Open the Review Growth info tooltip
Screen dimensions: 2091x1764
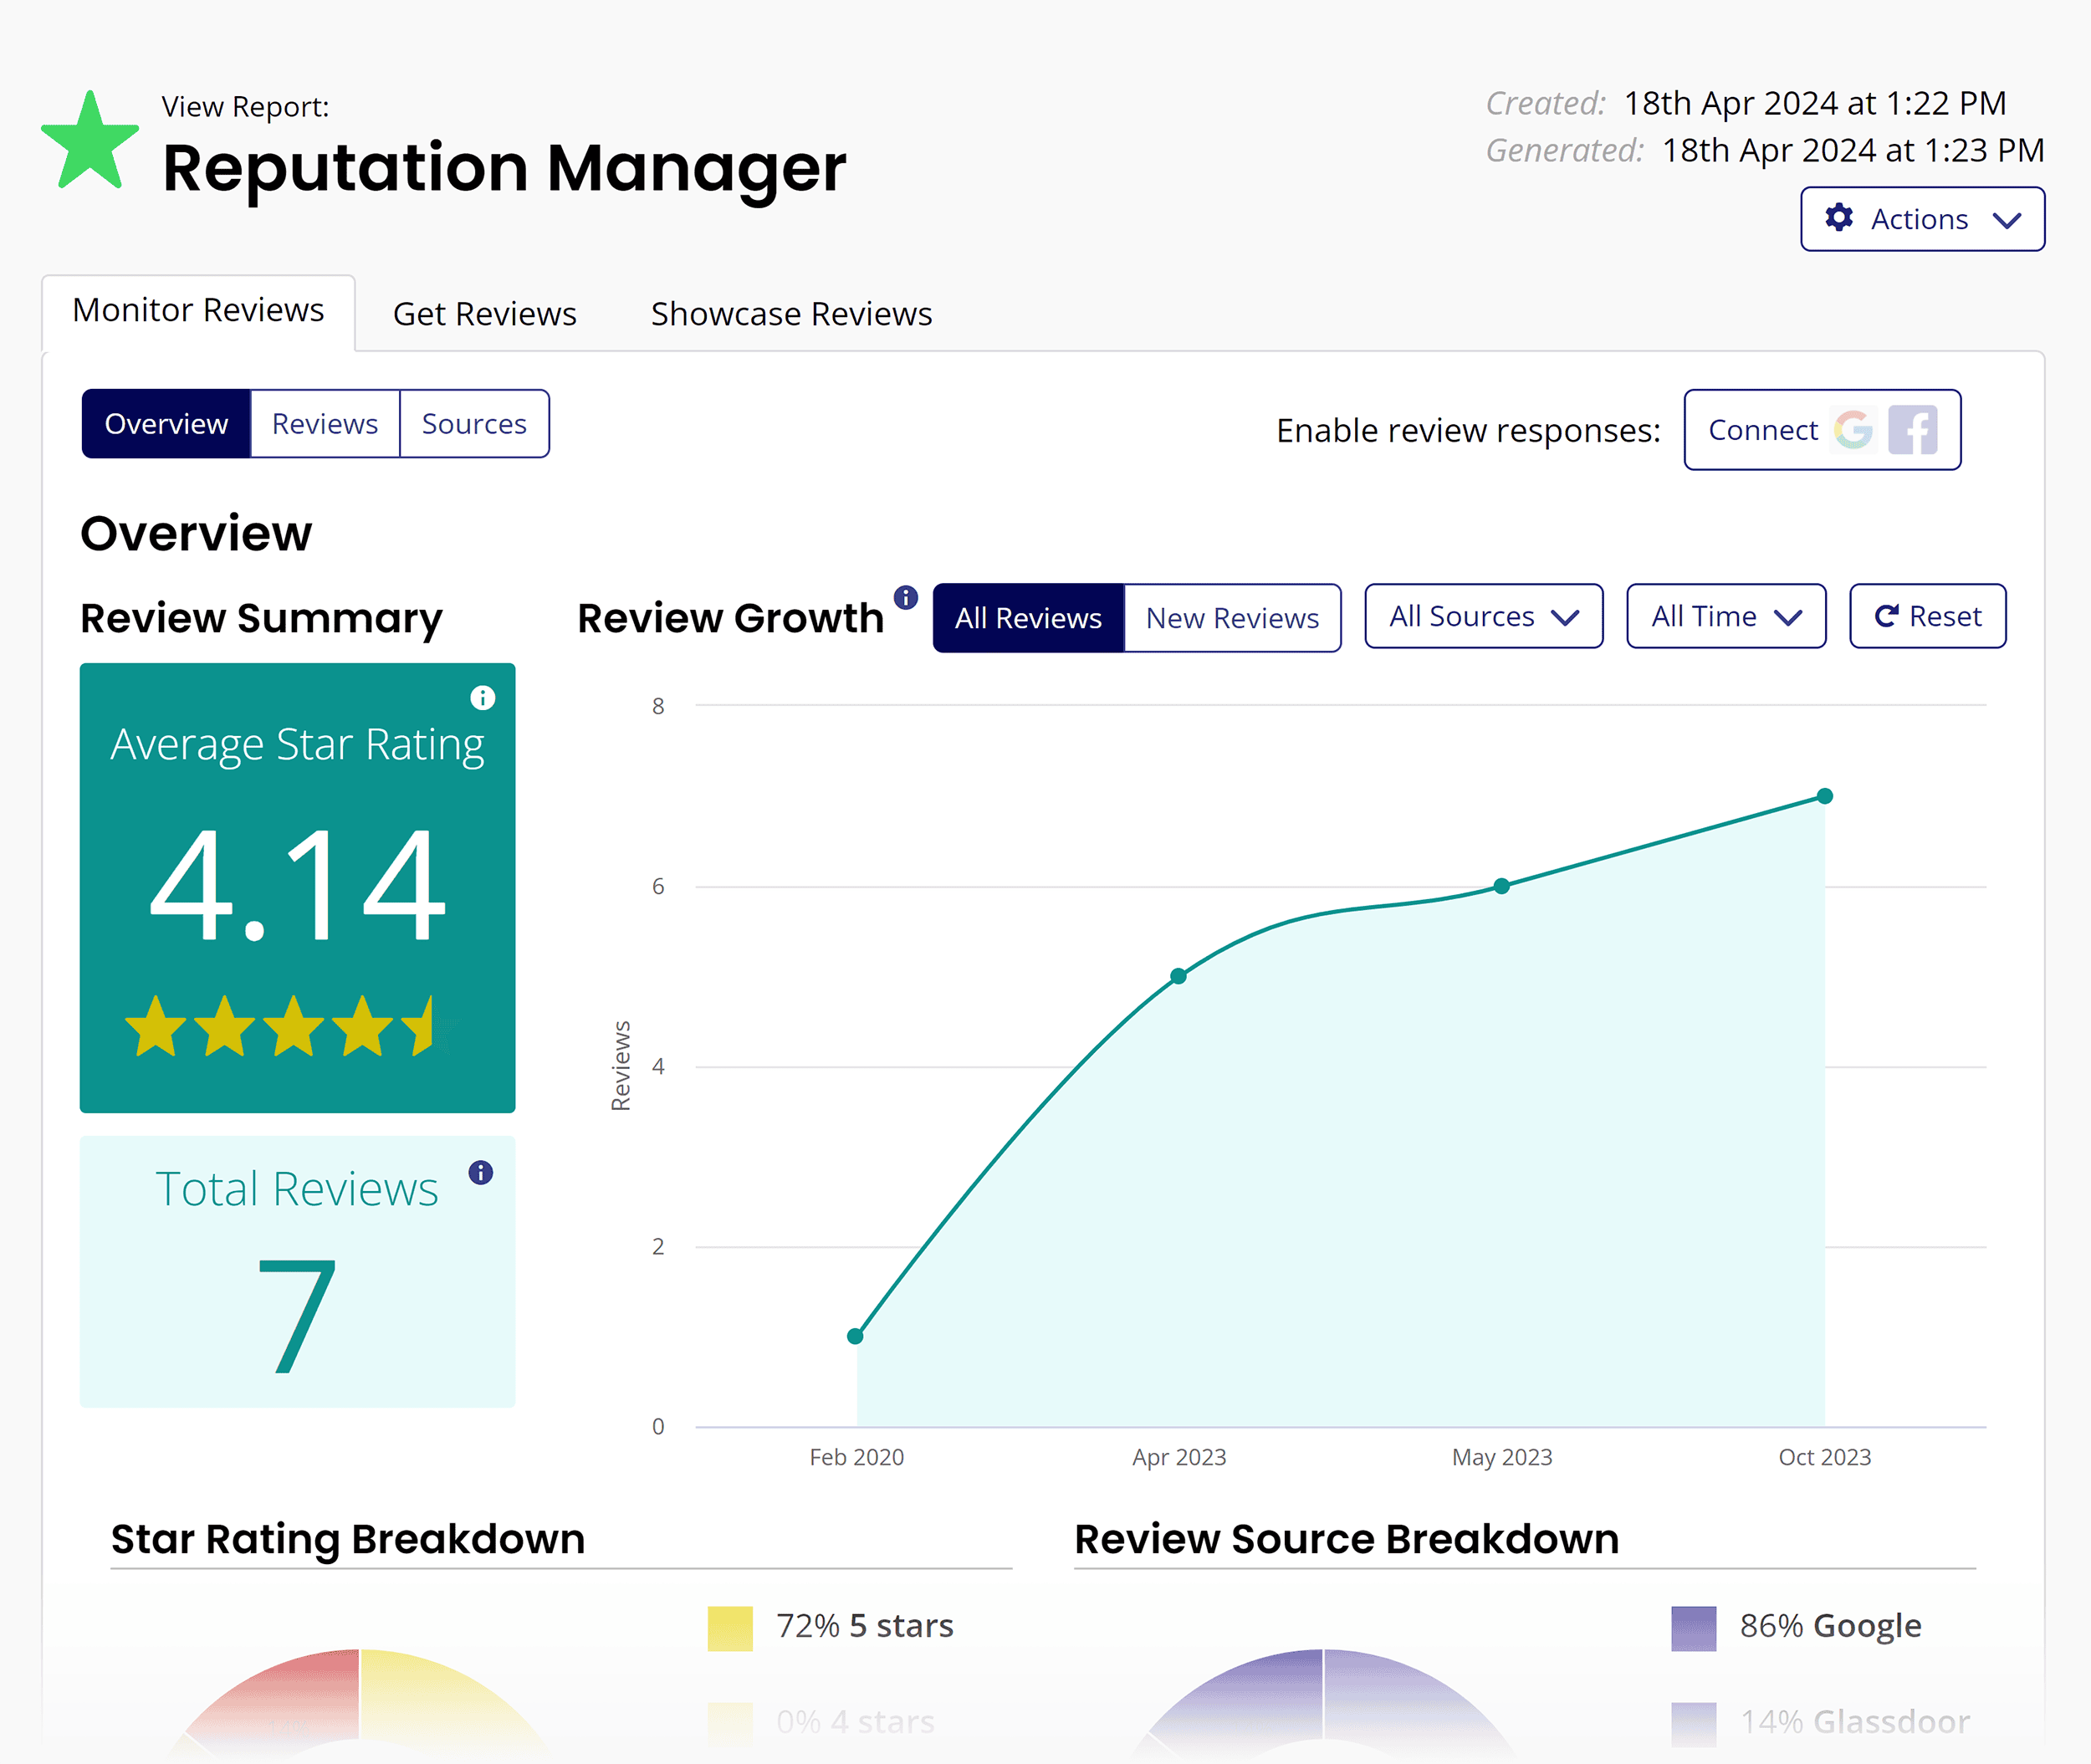[906, 596]
